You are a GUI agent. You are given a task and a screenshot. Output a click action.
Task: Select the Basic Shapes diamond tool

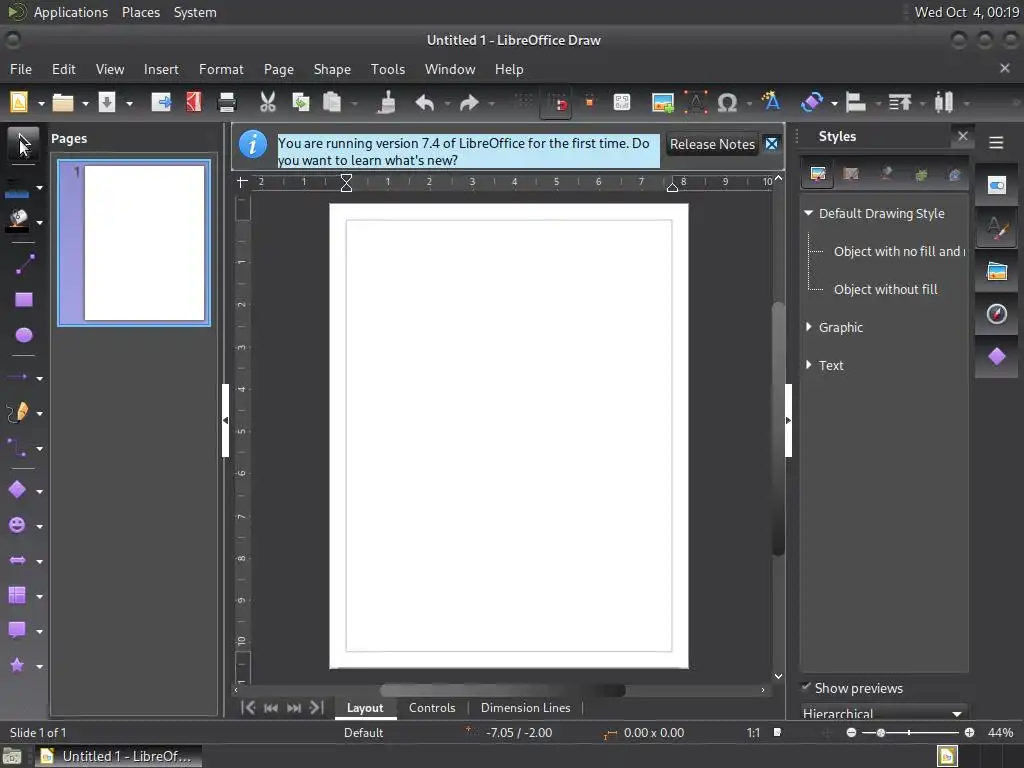tap(18, 490)
